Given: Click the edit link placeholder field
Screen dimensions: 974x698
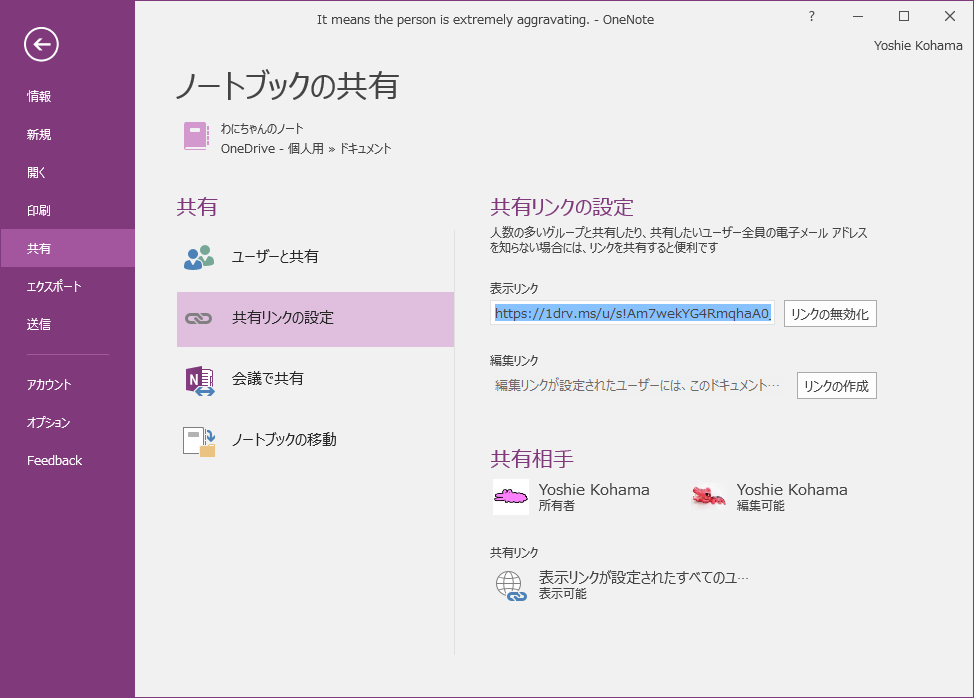Looking at the screenshot, I should (637, 385).
